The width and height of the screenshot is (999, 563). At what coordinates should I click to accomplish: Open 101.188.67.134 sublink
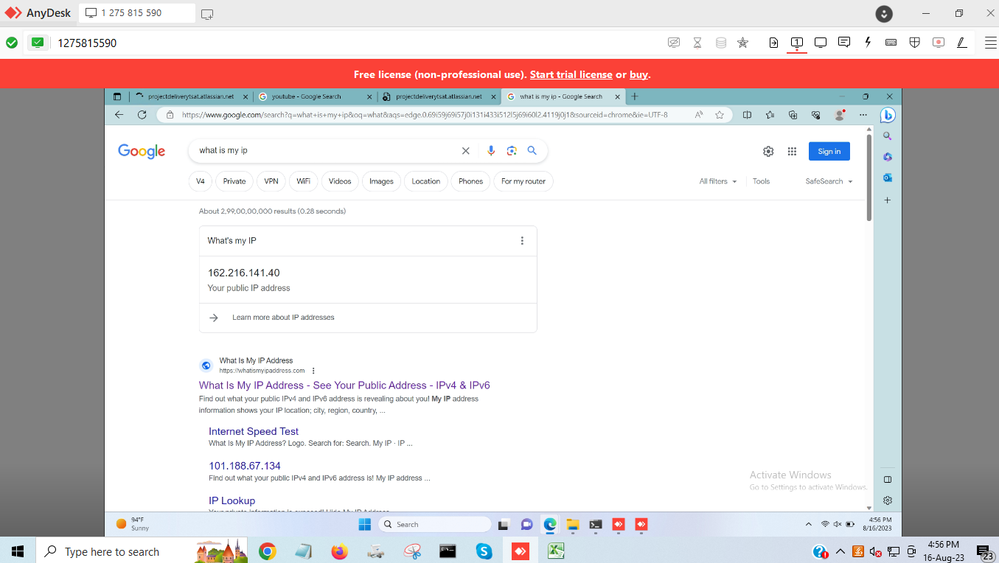245,466
